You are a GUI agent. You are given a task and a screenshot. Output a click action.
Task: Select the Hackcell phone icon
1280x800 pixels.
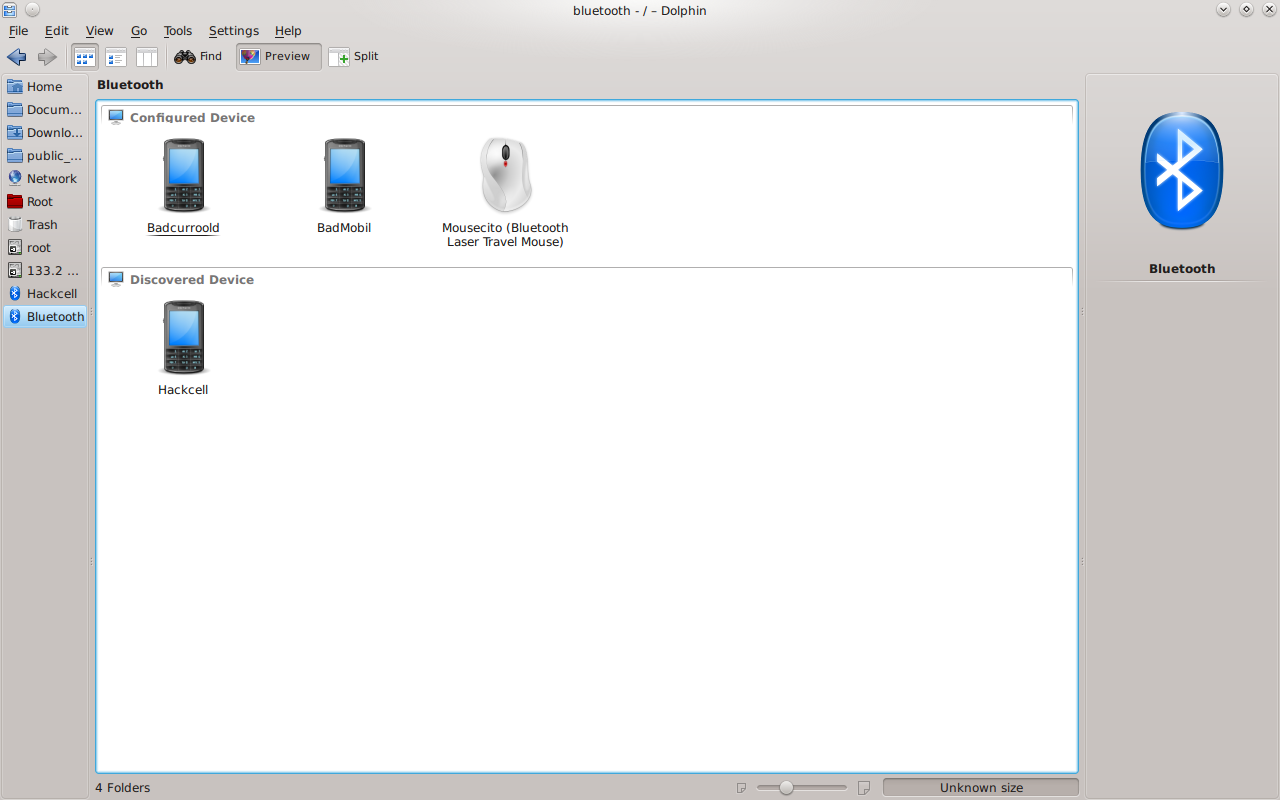tap(183, 337)
